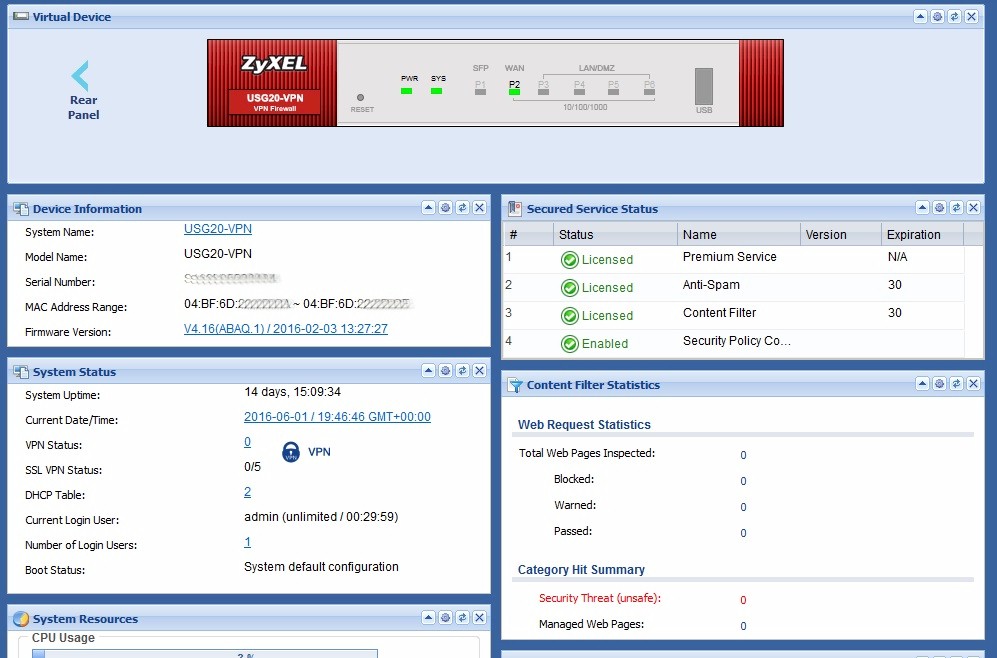Open the VPN Status count link
Image resolution: width=997 pixels, height=658 pixels.
[x=247, y=442]
